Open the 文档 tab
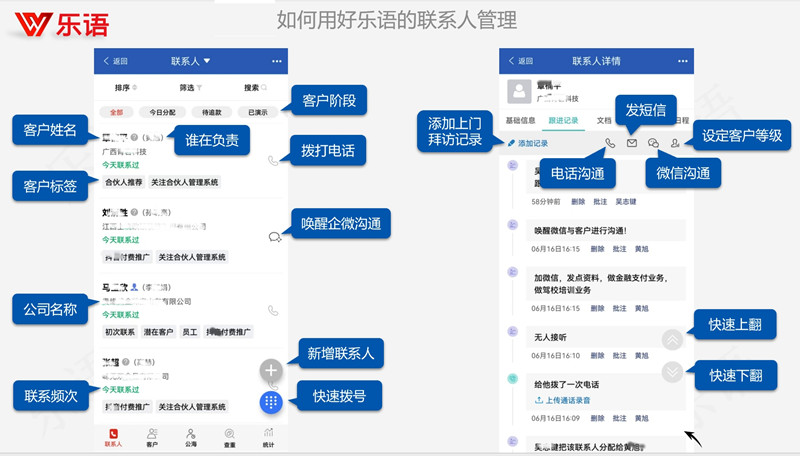The height and width of the screenshot is (456, 800). (604, 120)
